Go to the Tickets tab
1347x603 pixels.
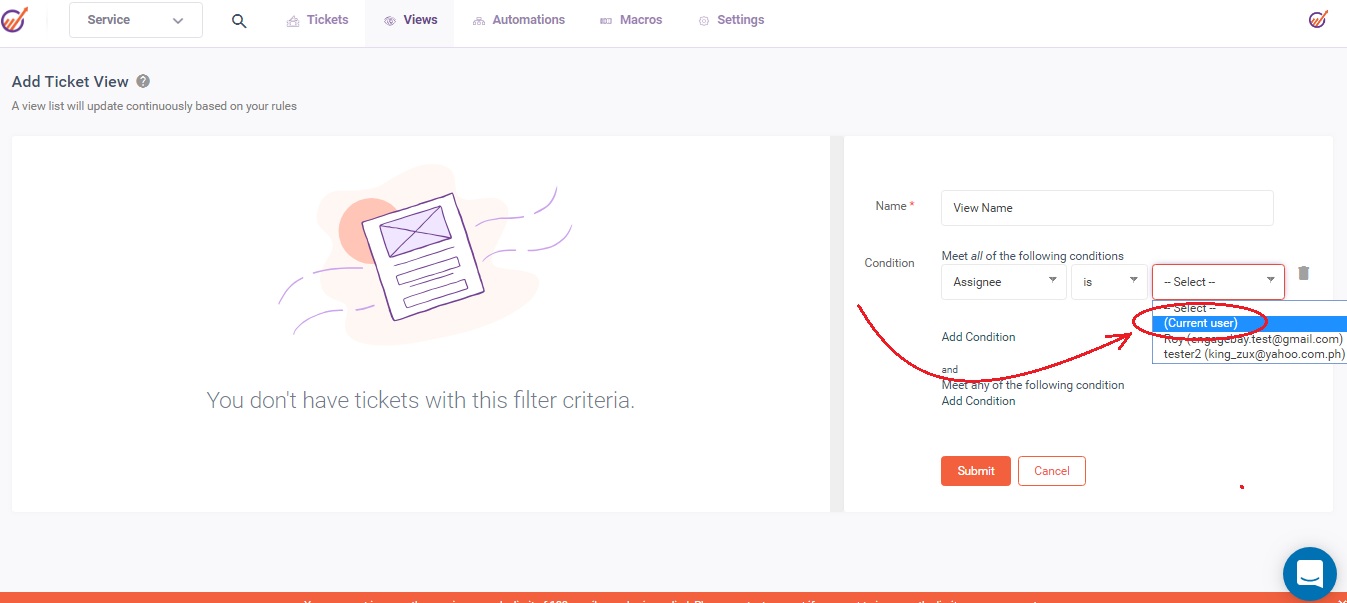click(x=318, y=20)
